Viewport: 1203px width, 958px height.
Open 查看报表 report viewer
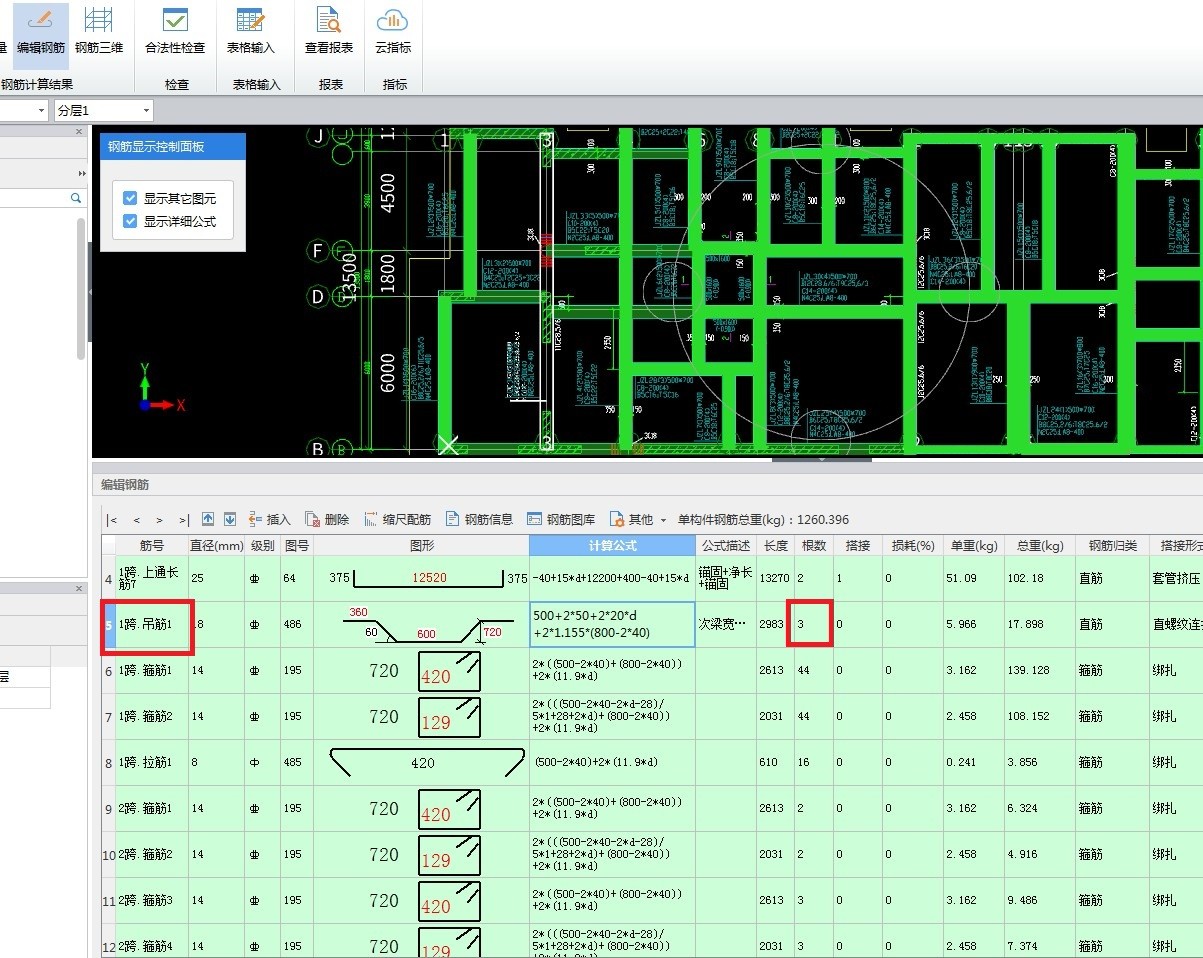(329, 32)
